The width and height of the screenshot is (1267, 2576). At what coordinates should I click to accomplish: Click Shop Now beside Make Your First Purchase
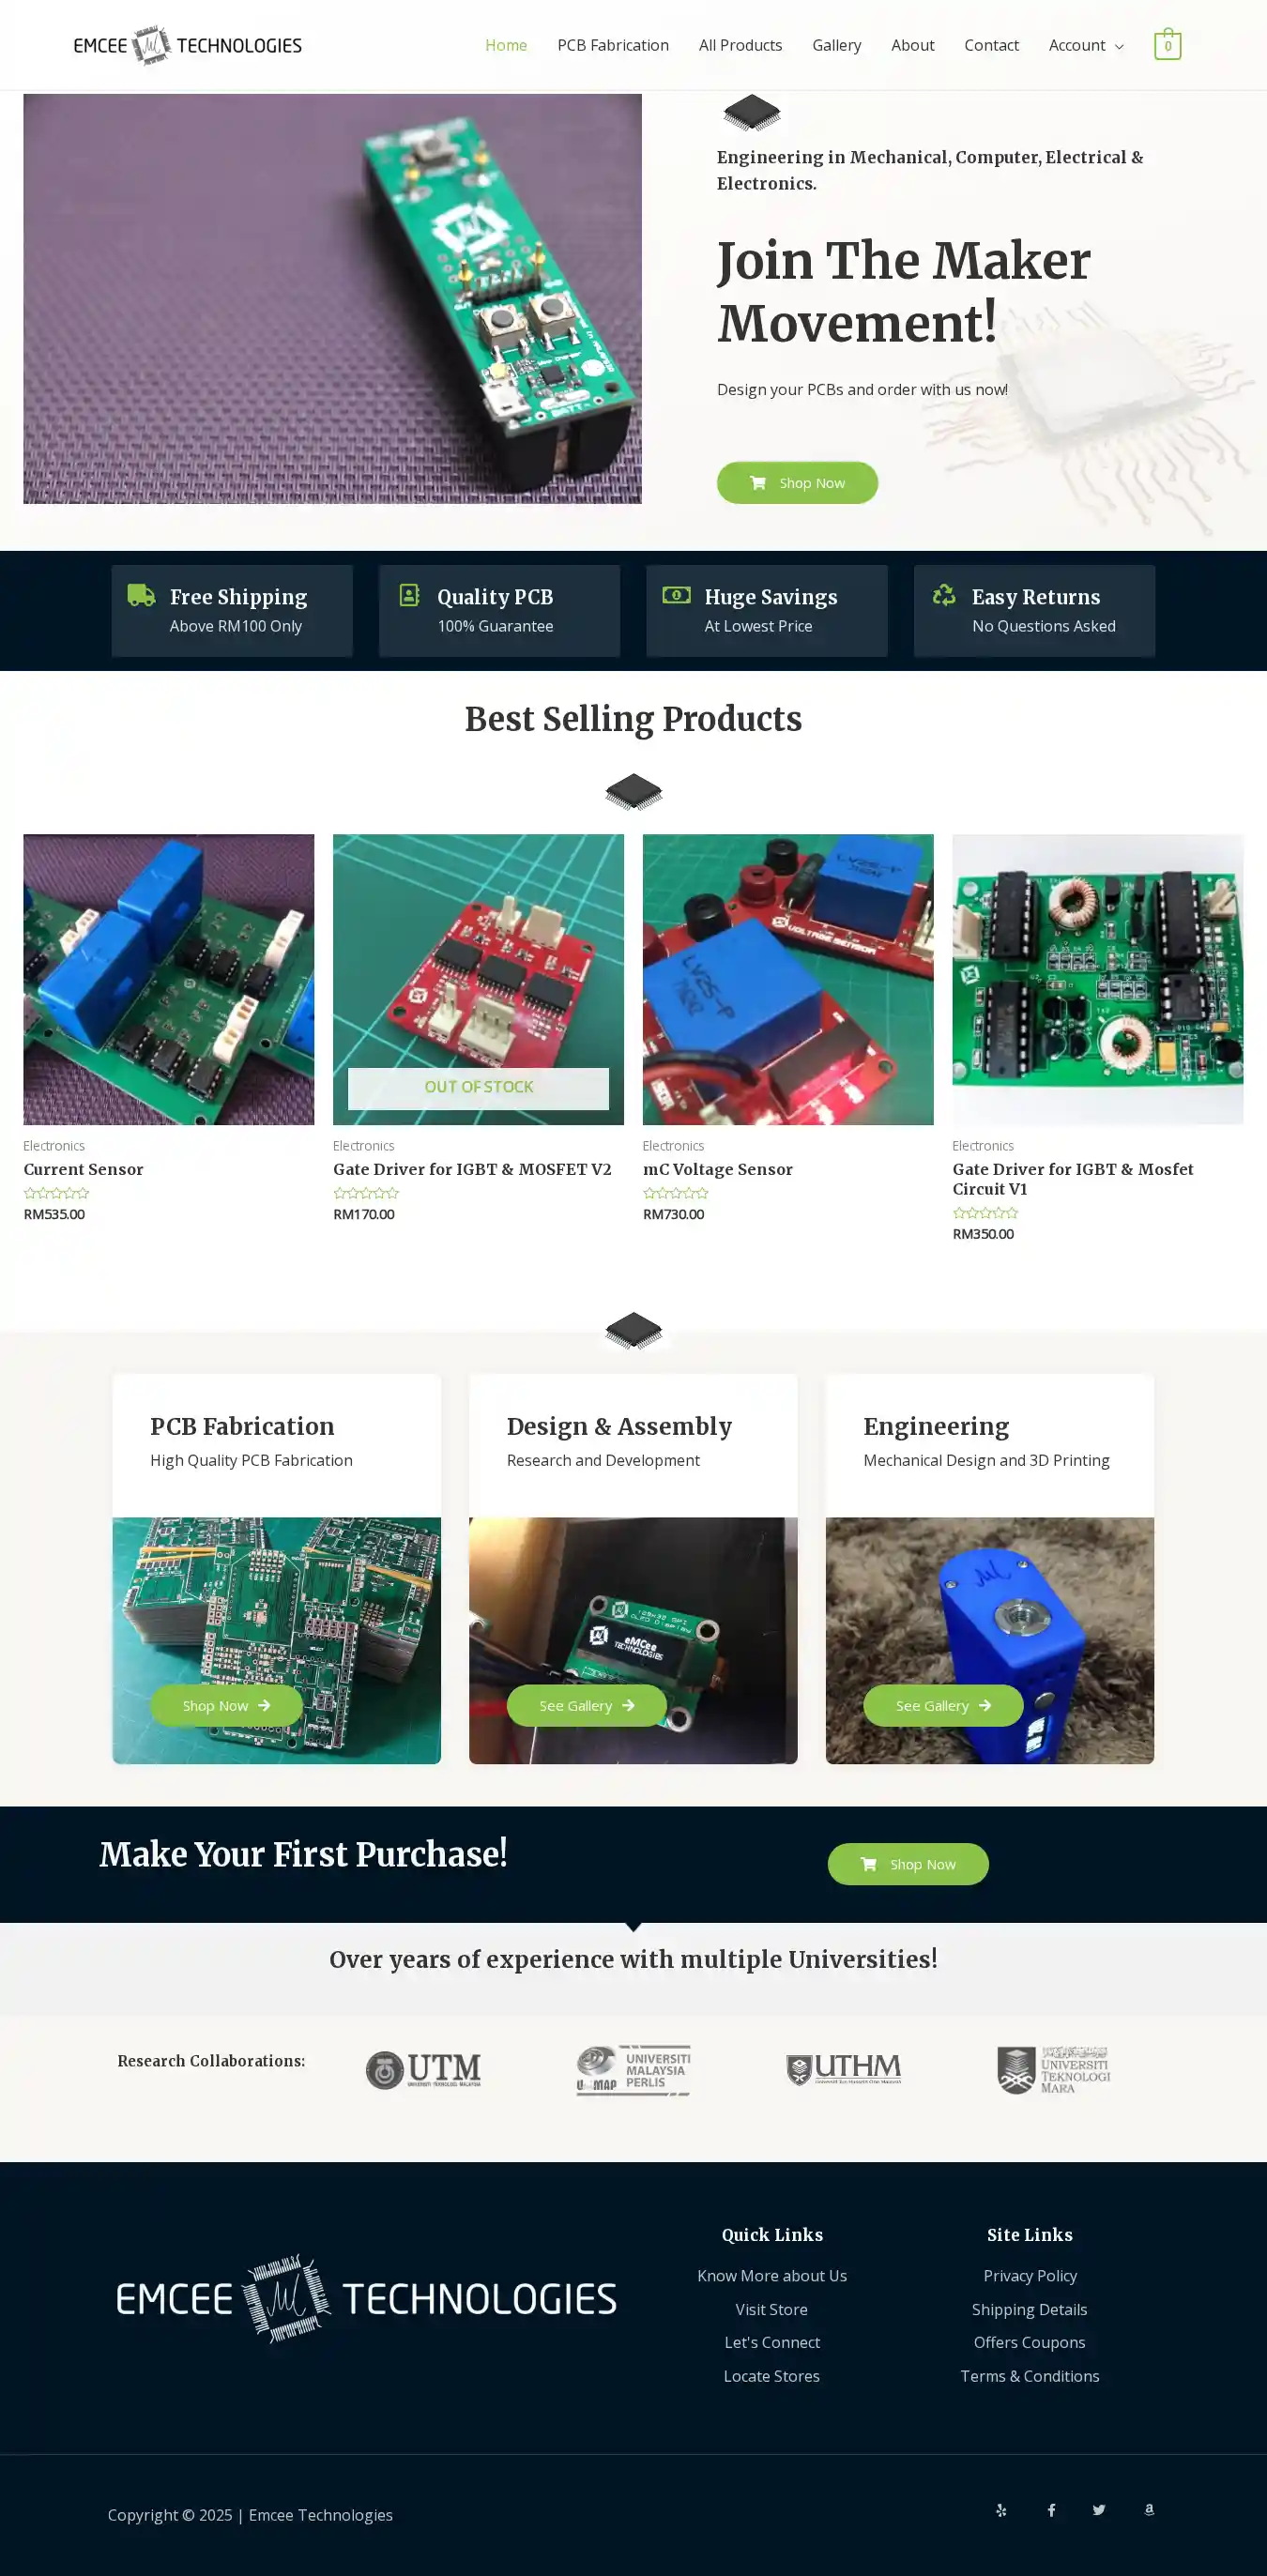click(x=908, y=1864)
